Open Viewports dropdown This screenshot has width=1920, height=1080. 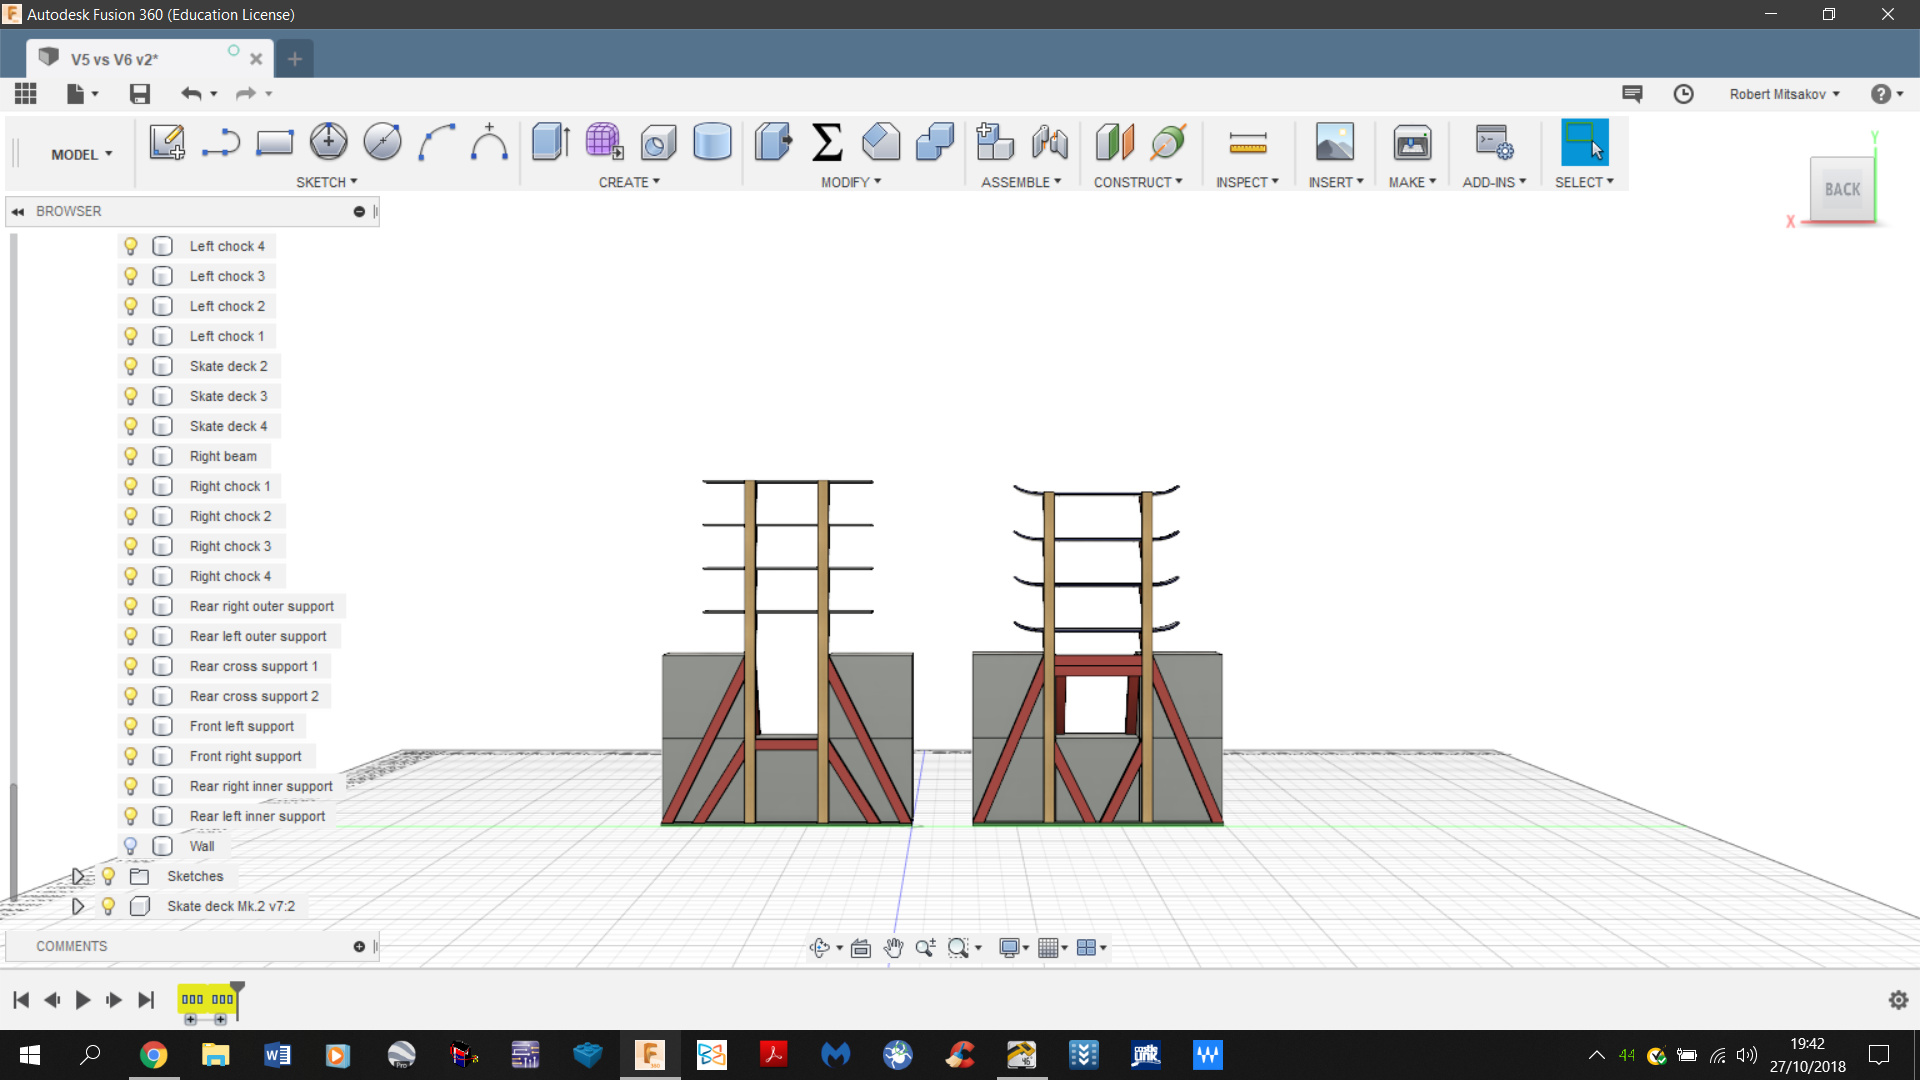(1092, 948)
